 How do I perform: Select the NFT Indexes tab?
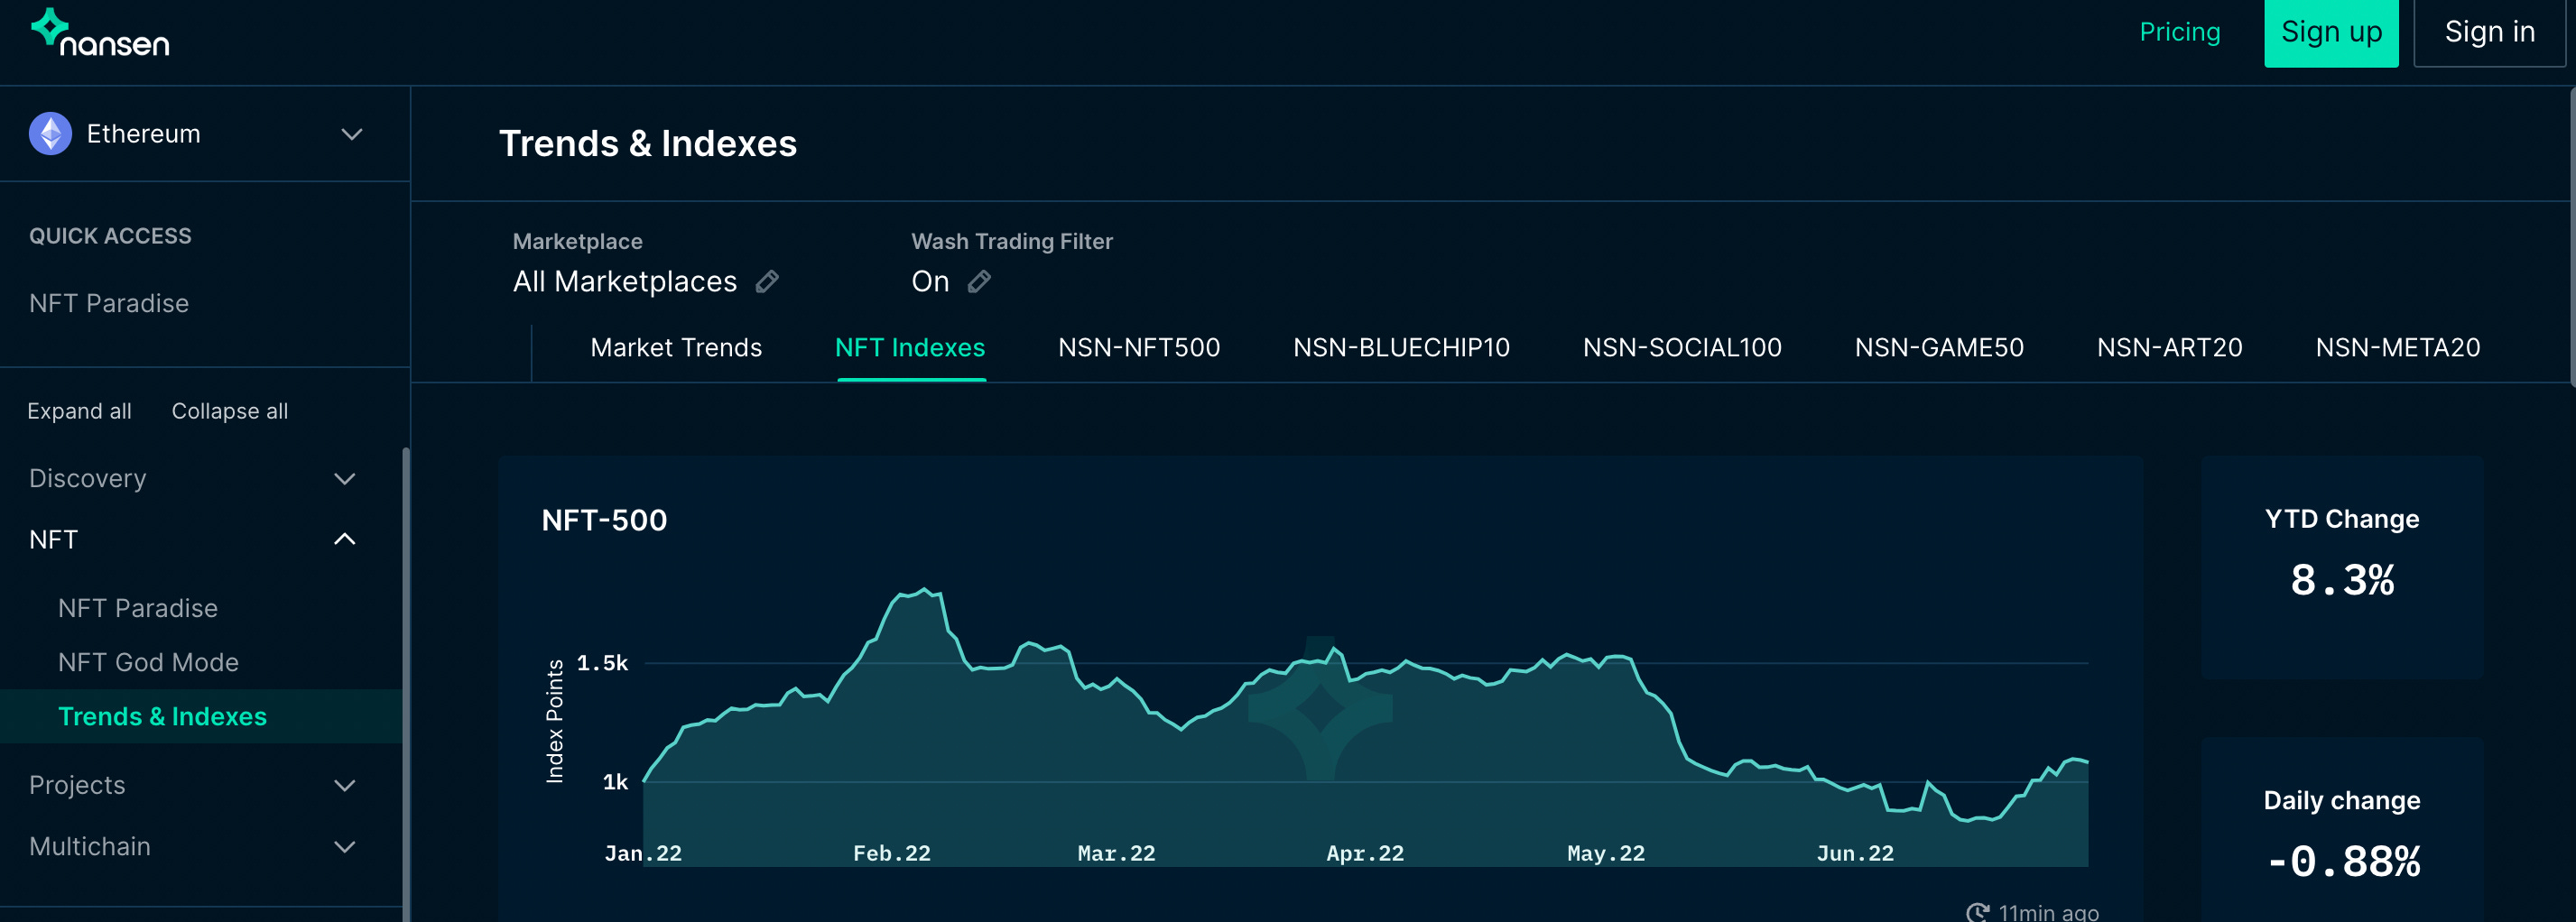(910, 348)
